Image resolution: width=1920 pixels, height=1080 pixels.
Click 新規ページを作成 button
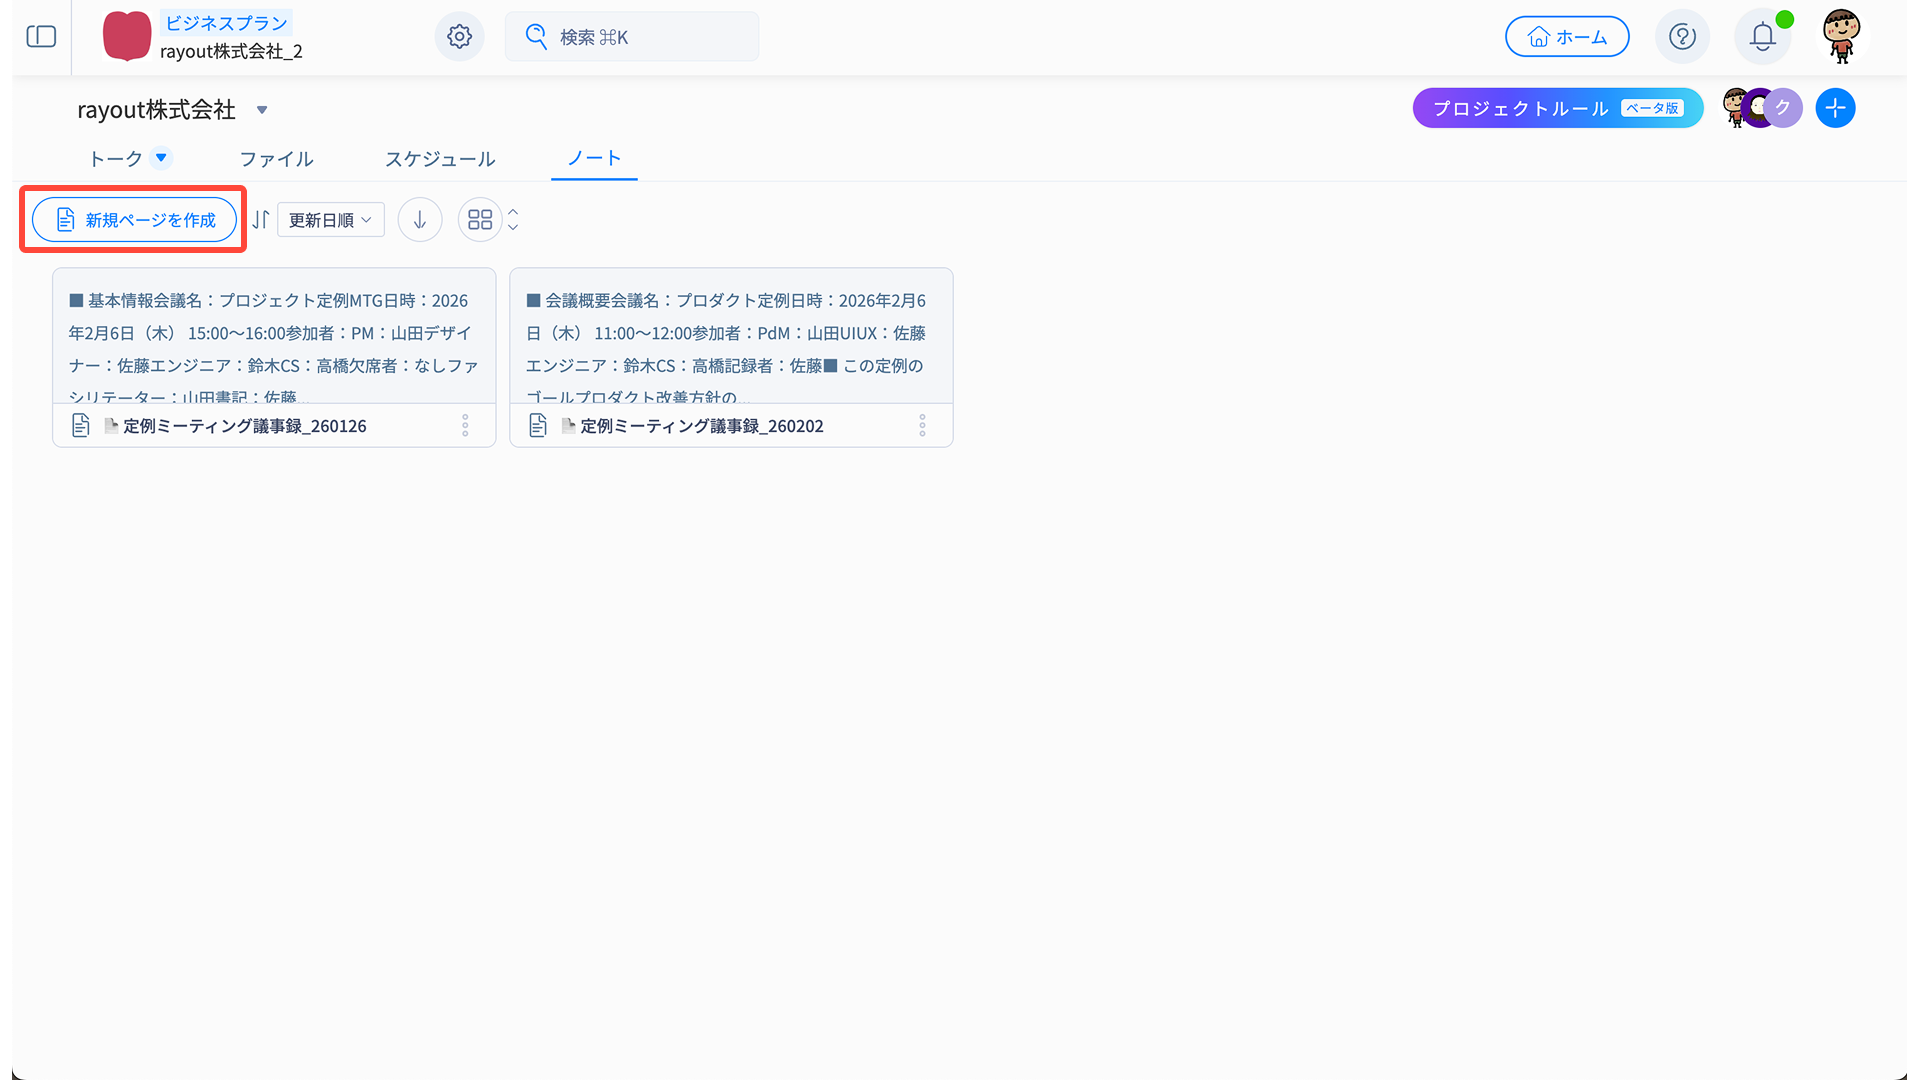click(135, 220)
